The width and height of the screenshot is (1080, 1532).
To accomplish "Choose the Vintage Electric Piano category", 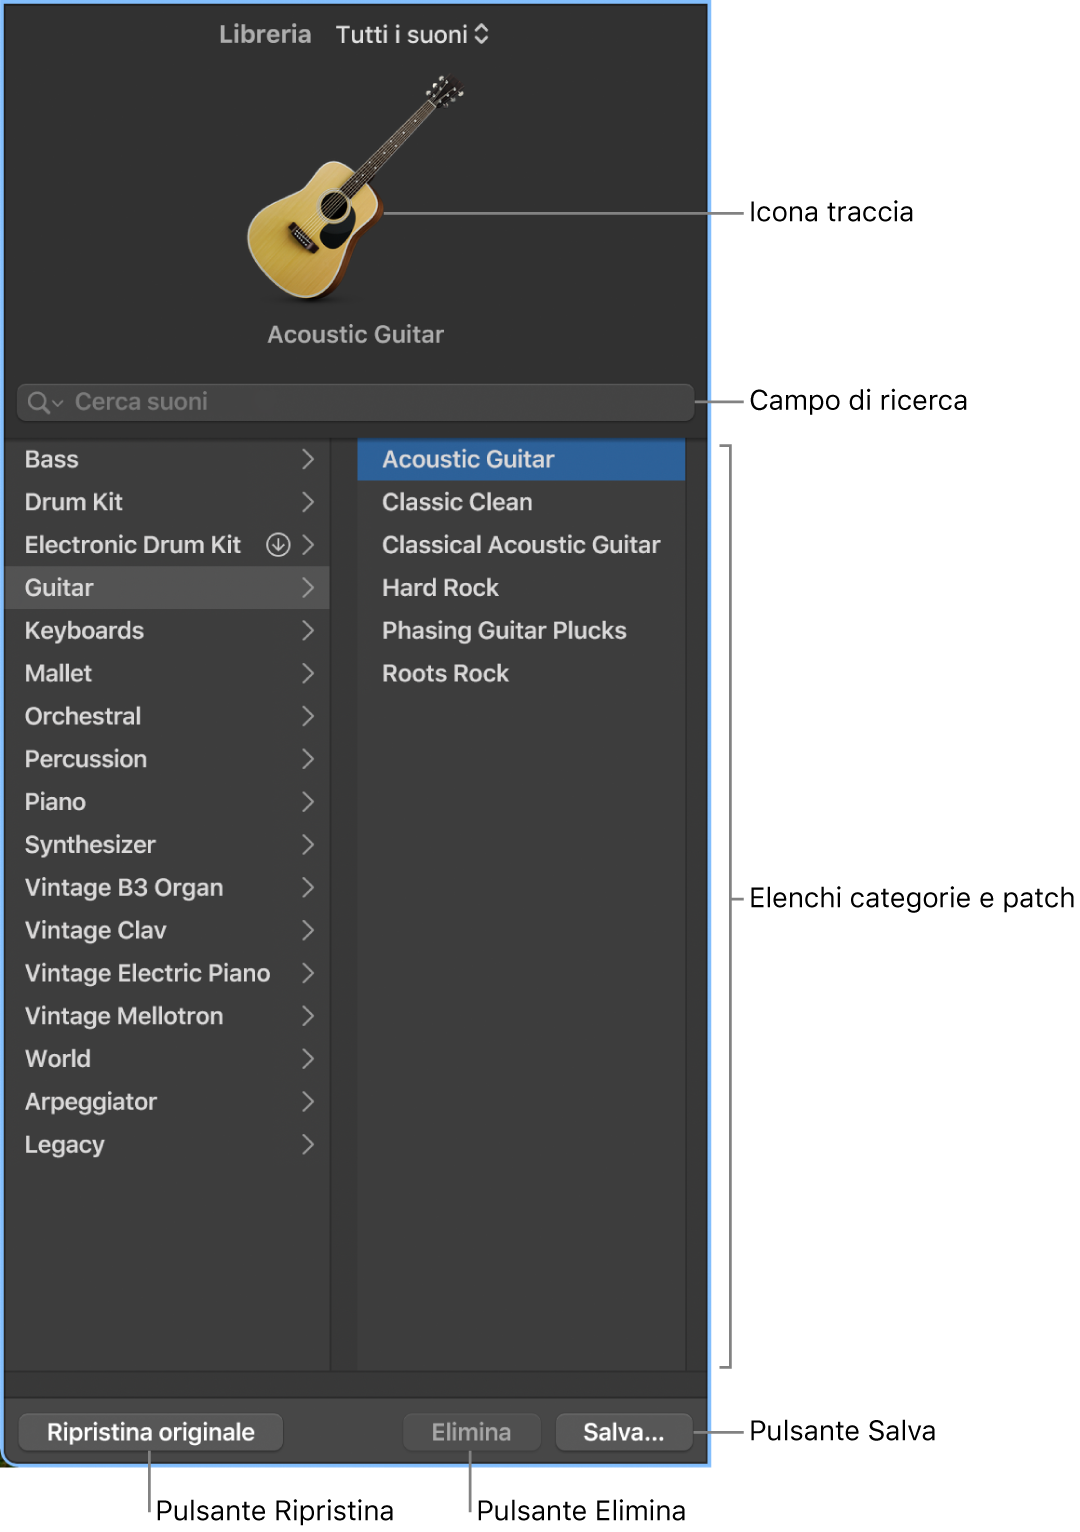I will 147,973.
